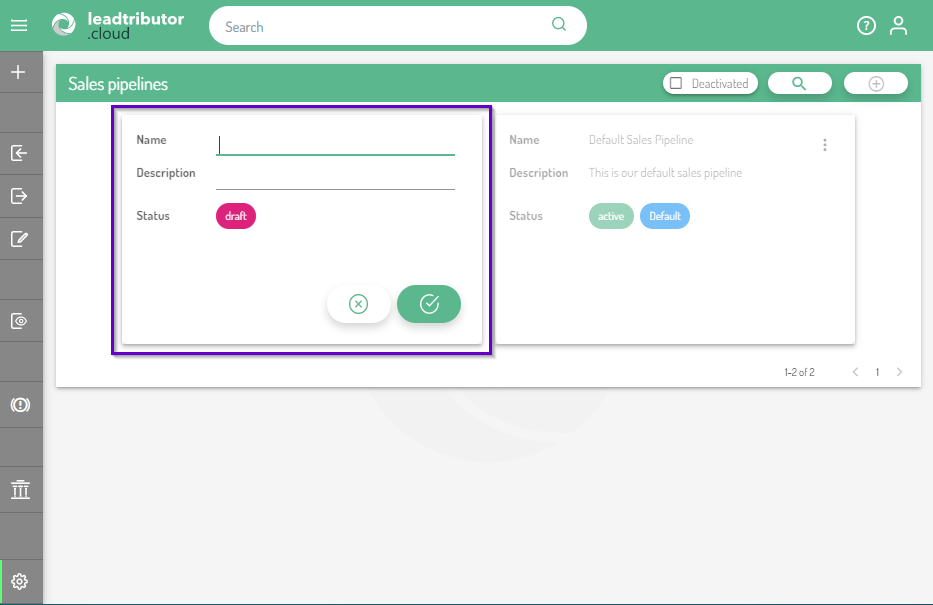This screenshot has width=933, height=605.
Task: Open settings gear in sidebar
Action: coord(20,581)
